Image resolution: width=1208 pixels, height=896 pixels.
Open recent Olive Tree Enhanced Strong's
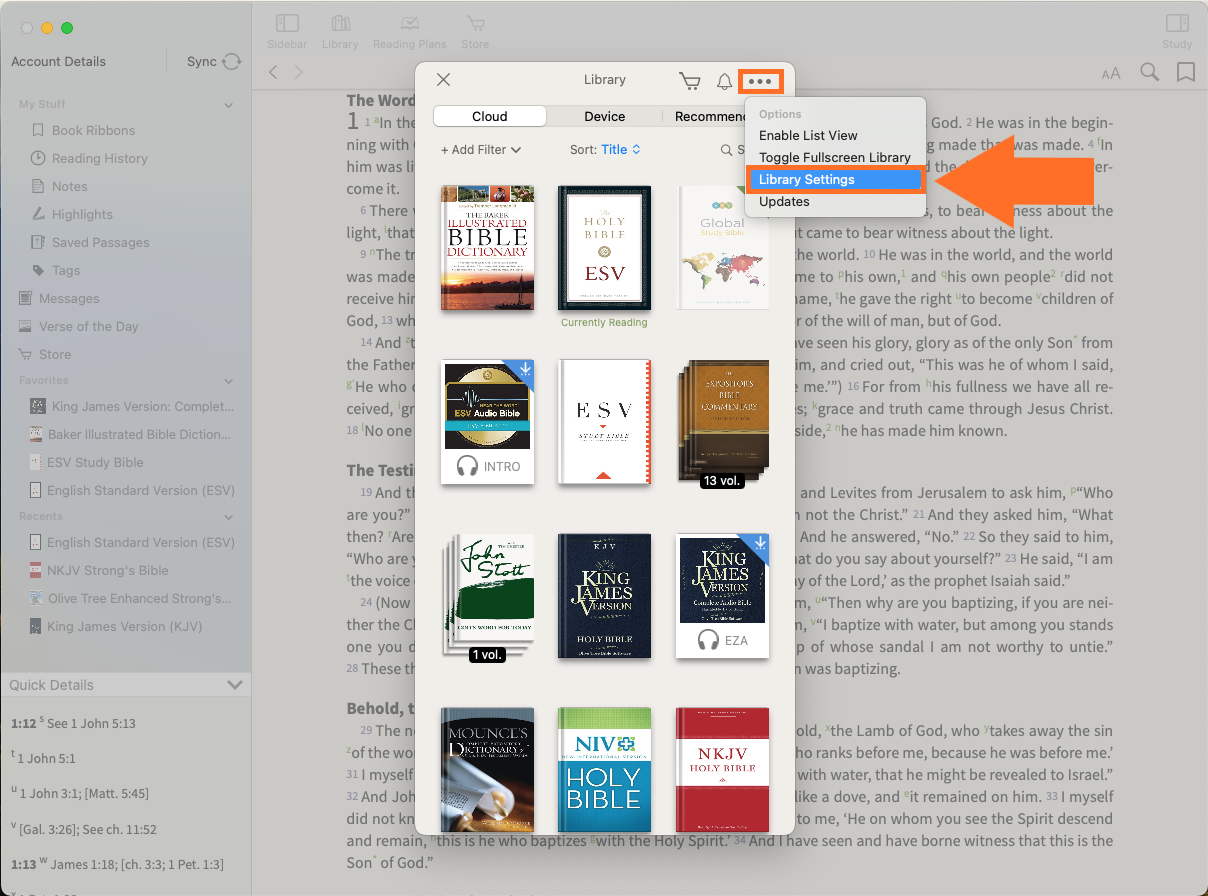click(131, 598)
